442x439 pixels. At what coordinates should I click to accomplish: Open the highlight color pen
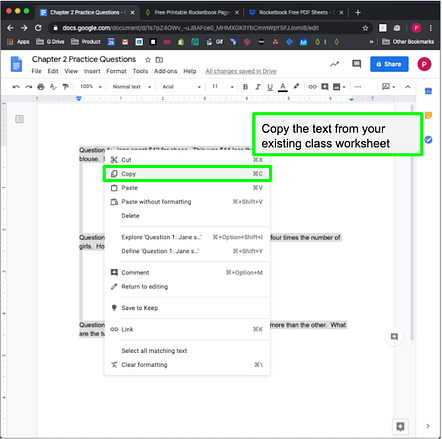click(x=296, y=87)
